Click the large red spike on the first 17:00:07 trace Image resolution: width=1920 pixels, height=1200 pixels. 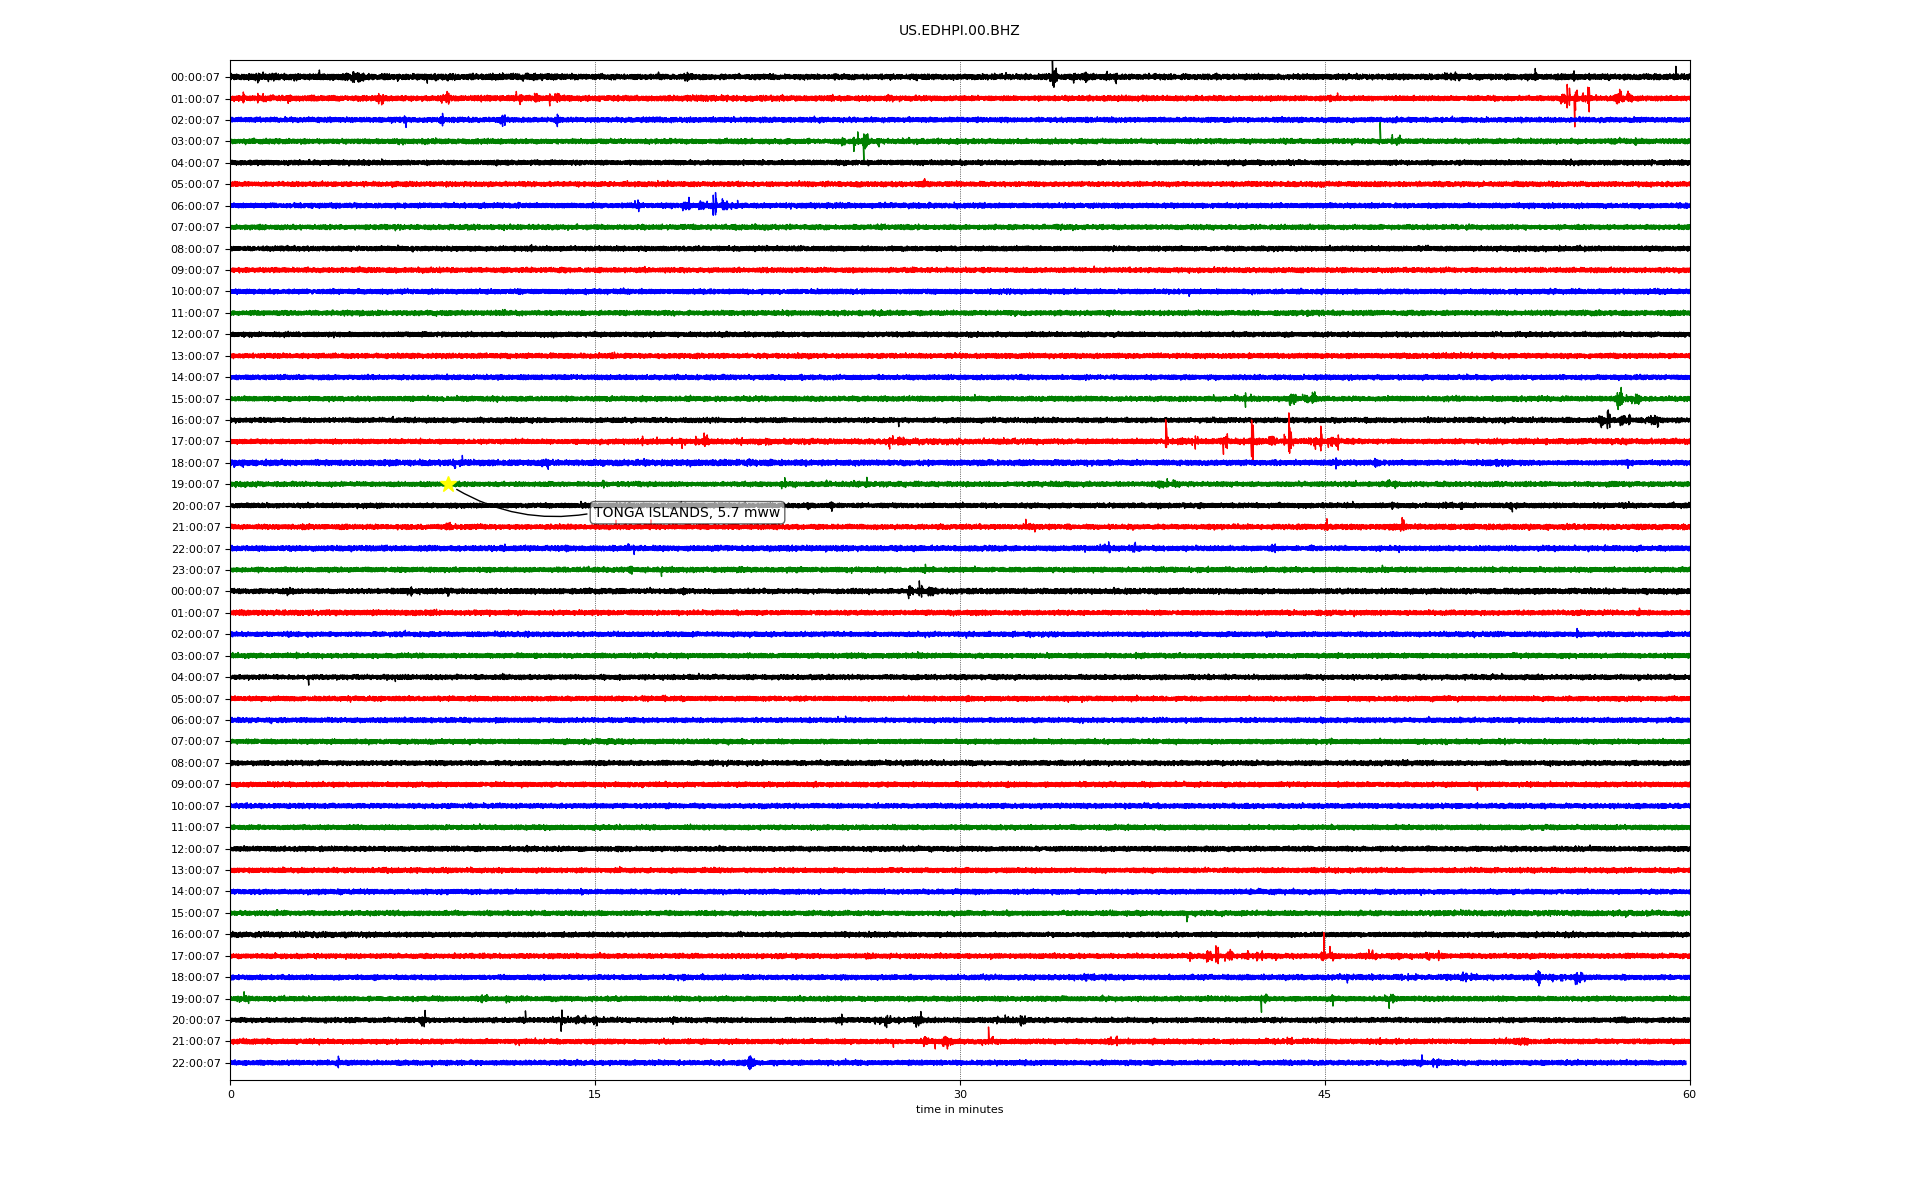[x=1252, y=441]
